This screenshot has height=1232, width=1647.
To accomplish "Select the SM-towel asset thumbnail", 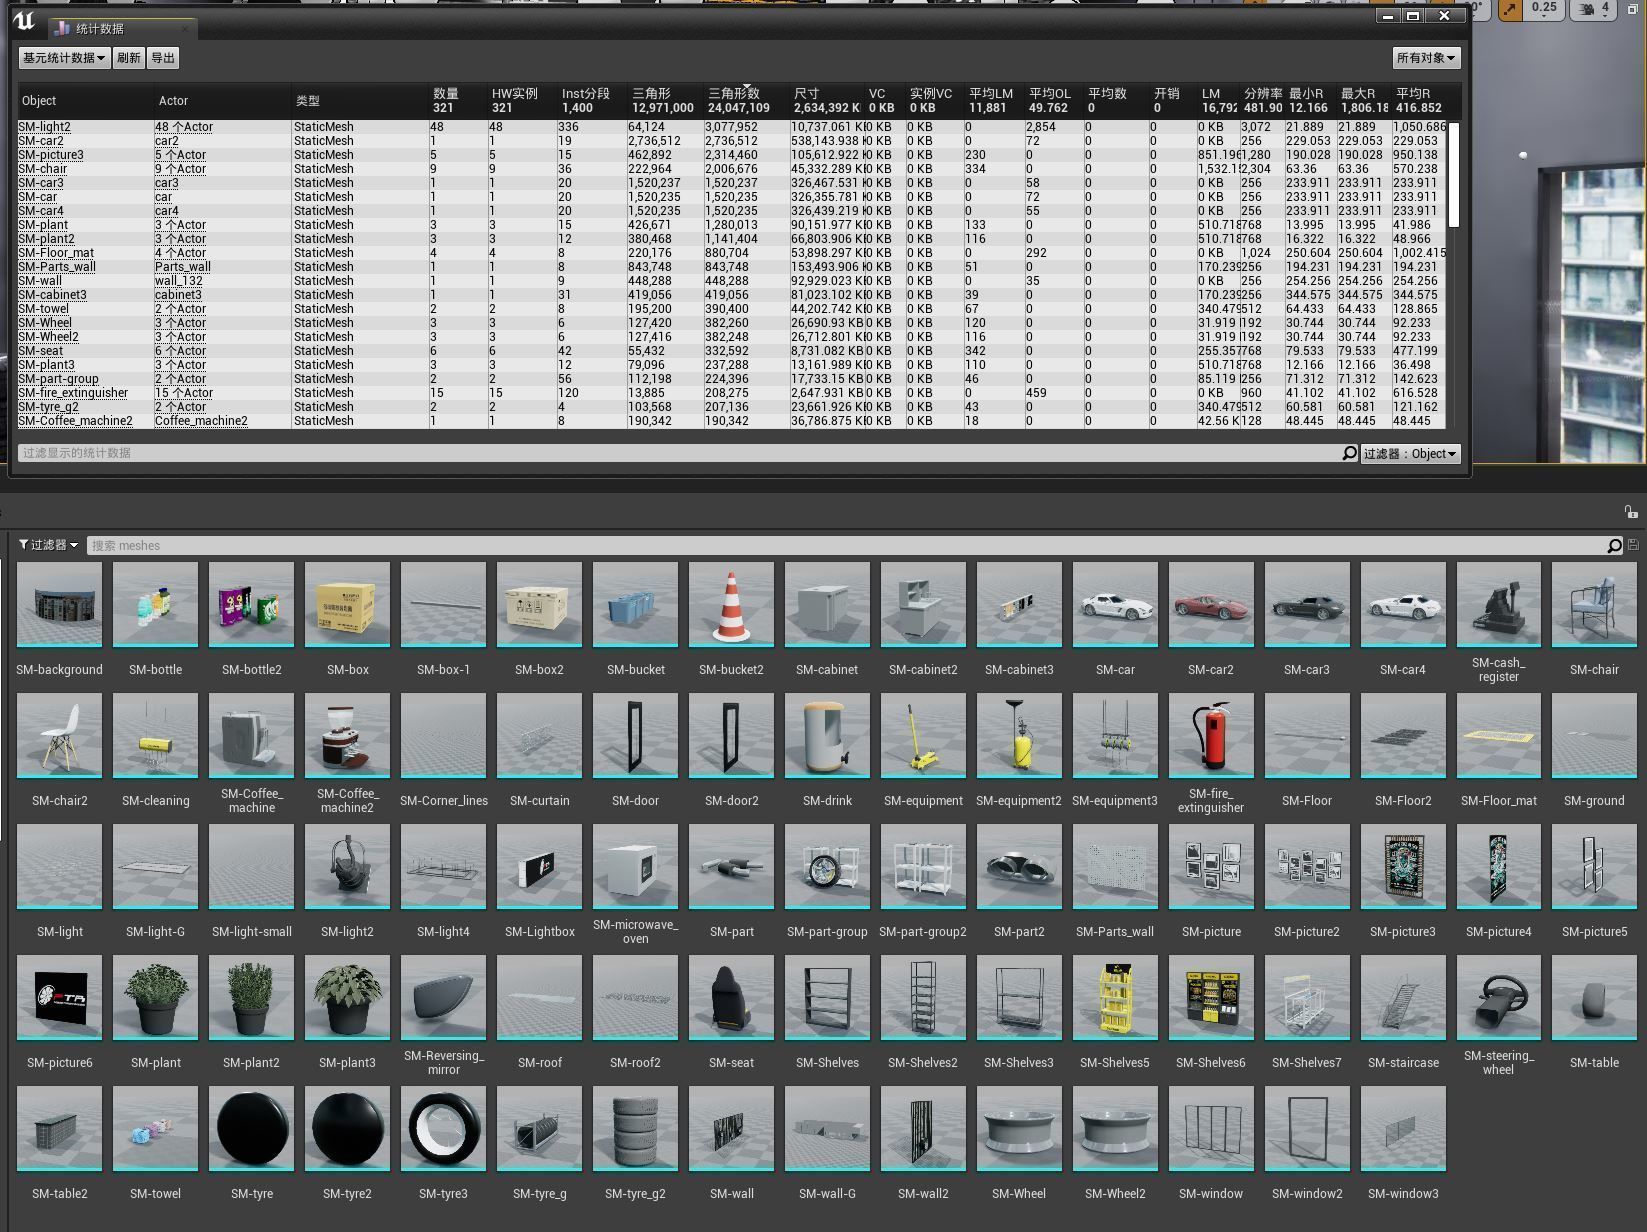I will 156,1128.
